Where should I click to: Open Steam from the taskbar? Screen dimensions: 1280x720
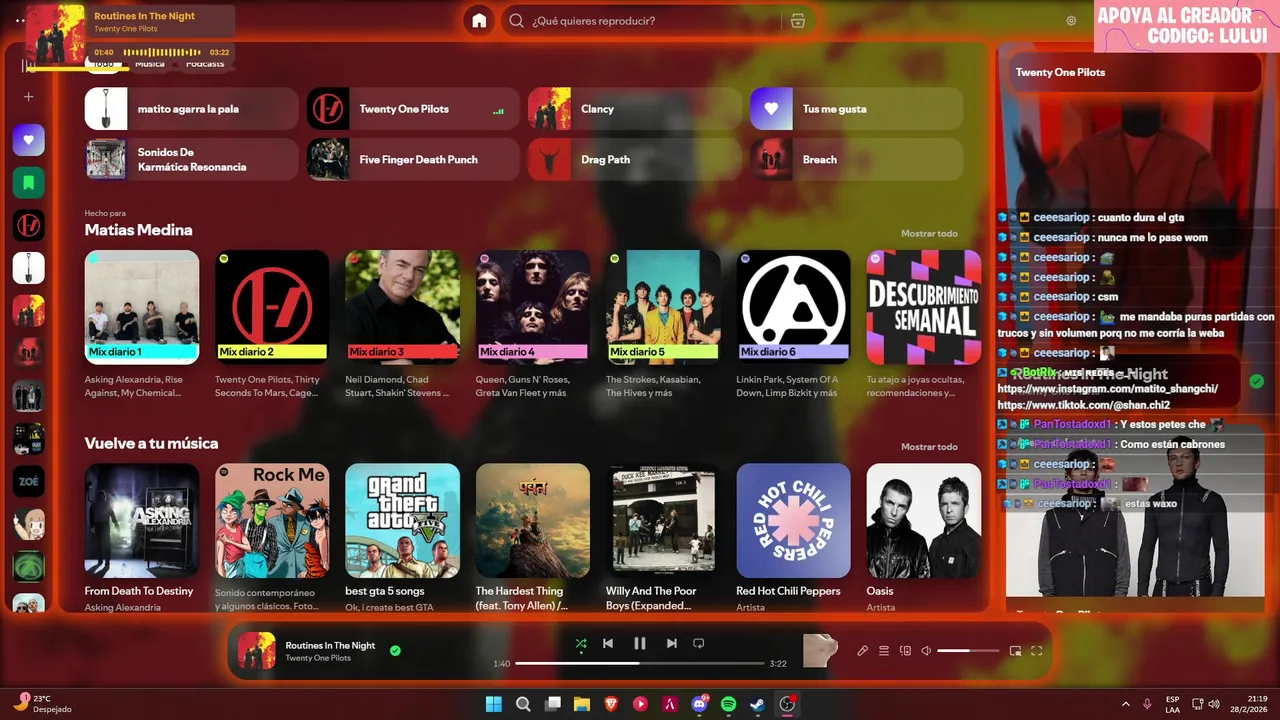coord(758,704)
